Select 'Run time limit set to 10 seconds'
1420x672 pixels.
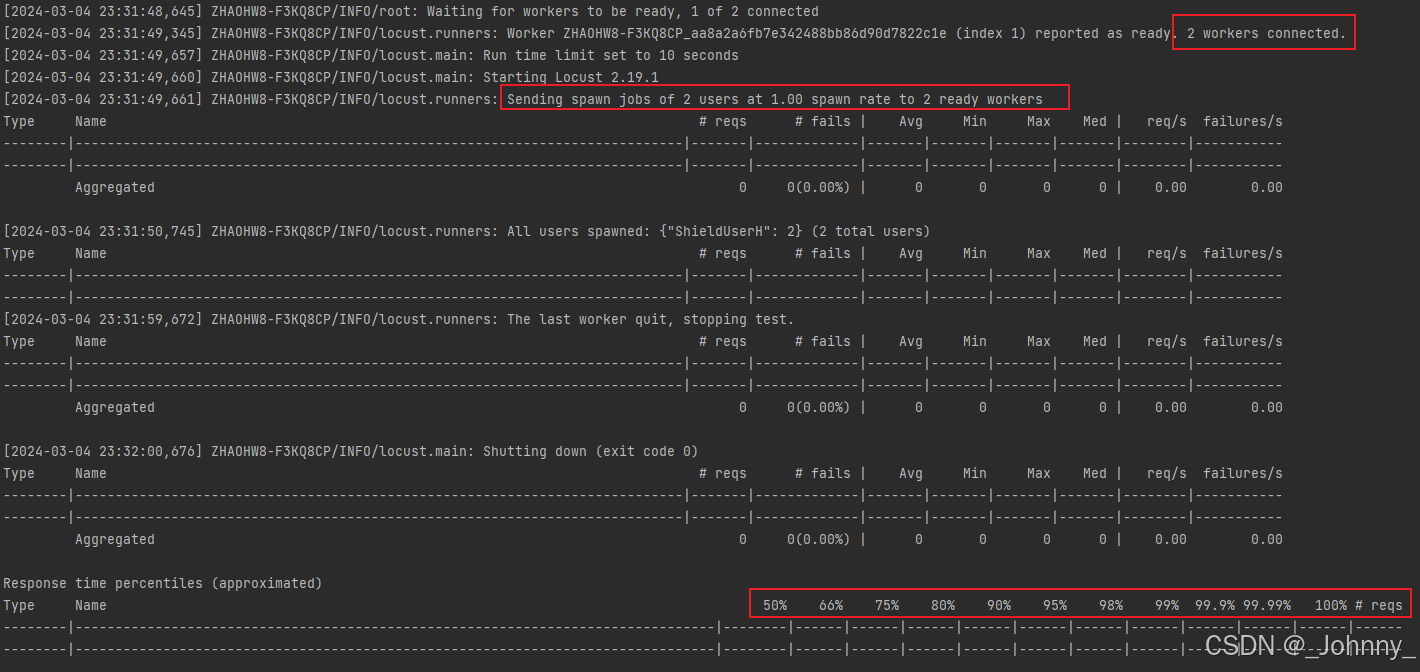pyautogui.click(x=610, y=55)
